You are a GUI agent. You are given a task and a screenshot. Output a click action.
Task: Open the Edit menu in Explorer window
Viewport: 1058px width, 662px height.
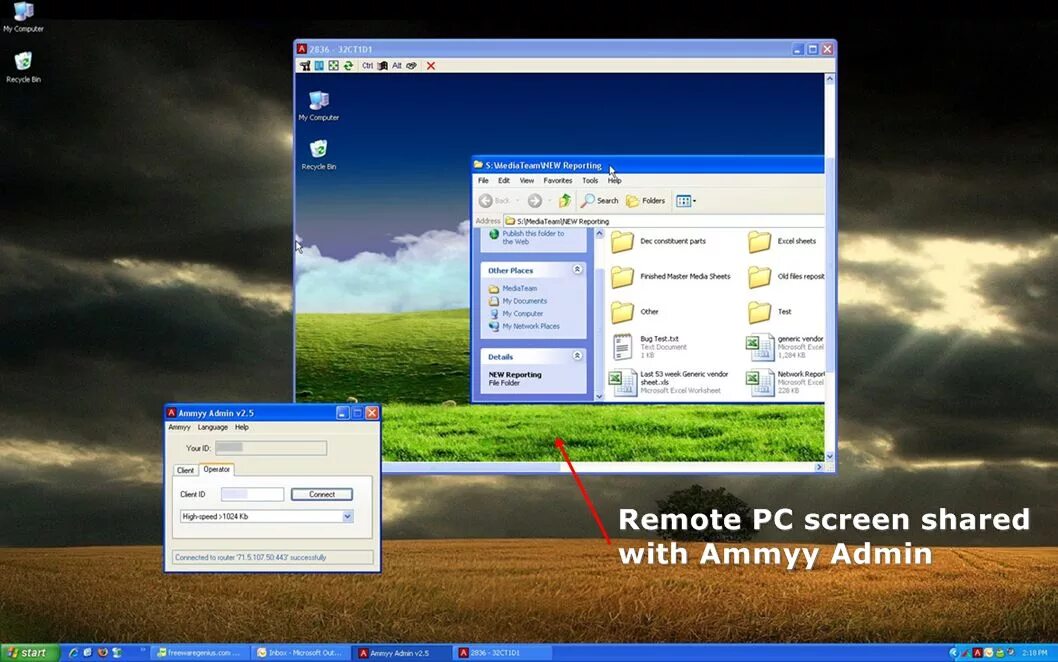coord(504,180)
